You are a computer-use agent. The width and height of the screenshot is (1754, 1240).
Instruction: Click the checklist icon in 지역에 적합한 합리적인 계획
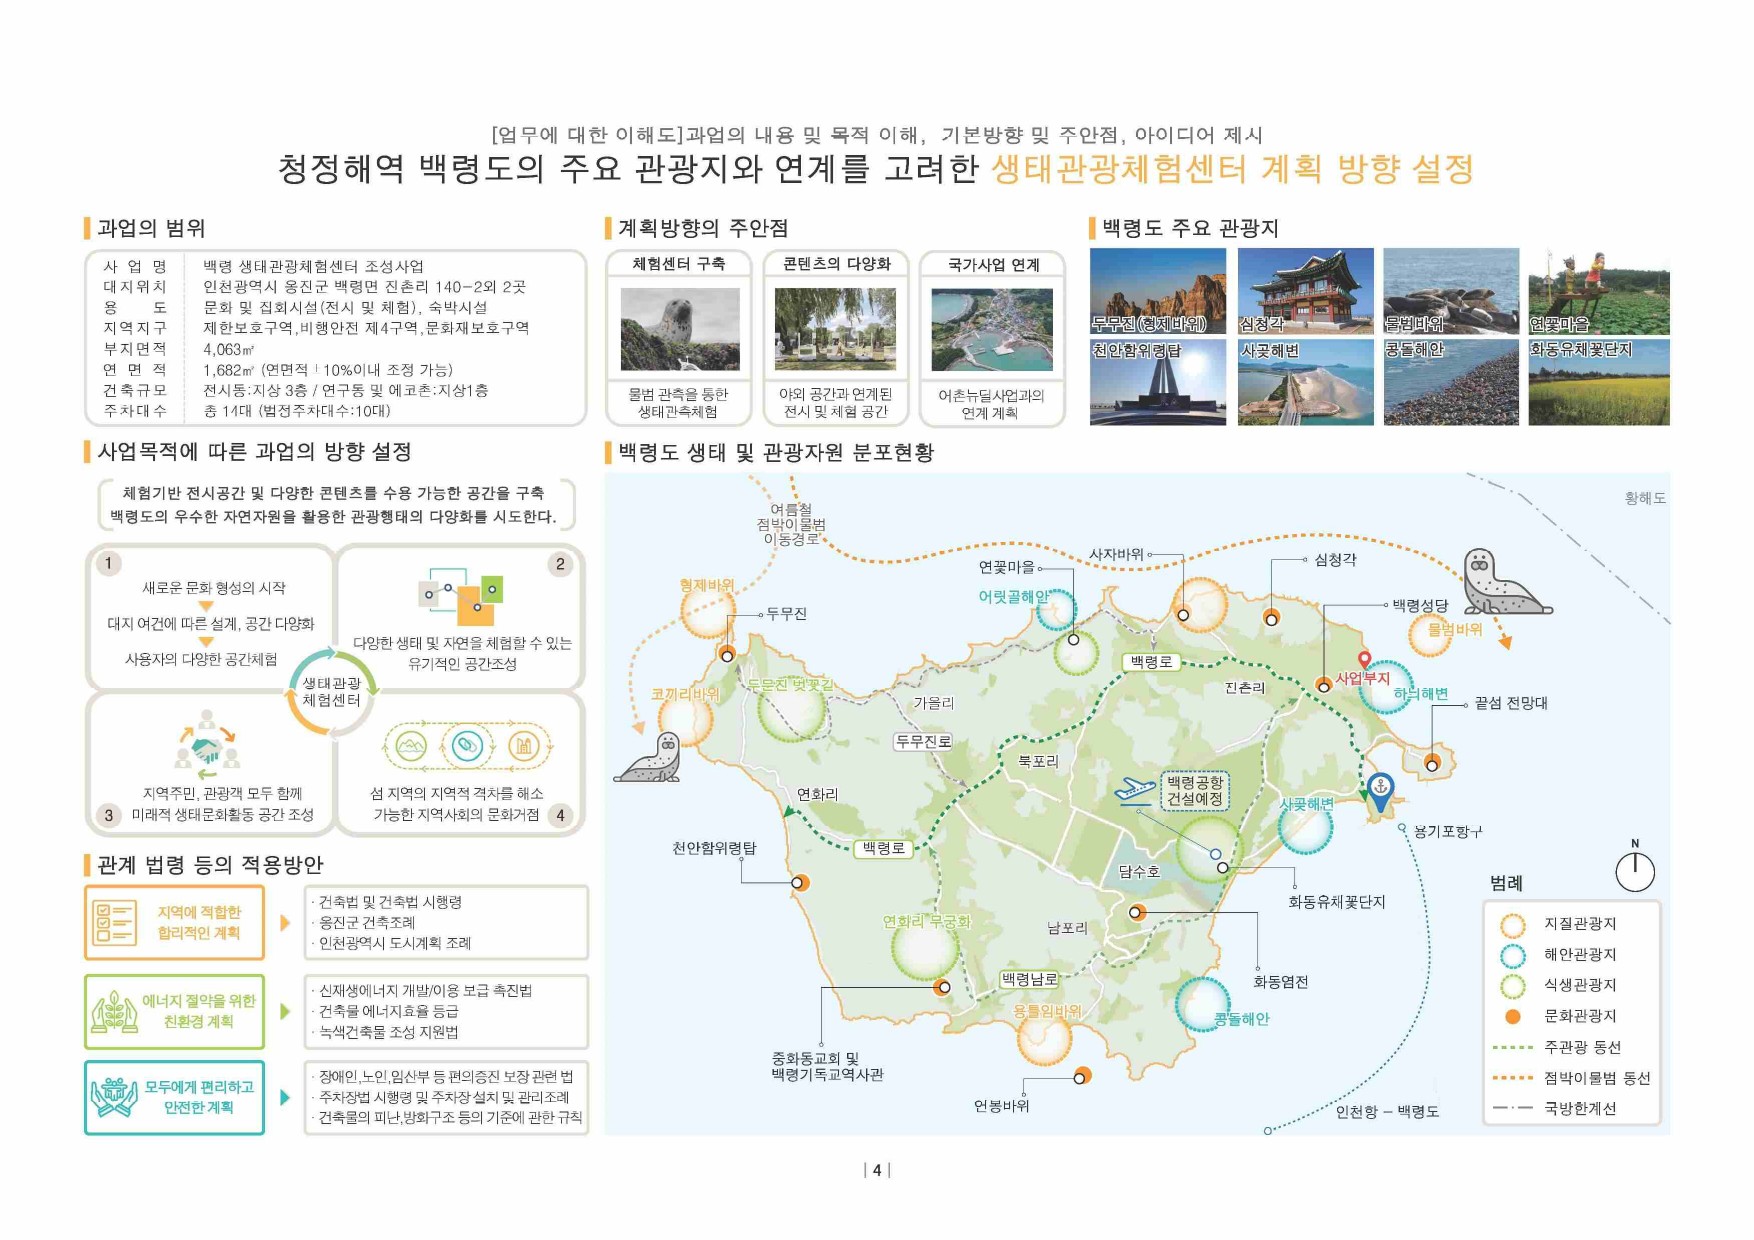point(113,923)
